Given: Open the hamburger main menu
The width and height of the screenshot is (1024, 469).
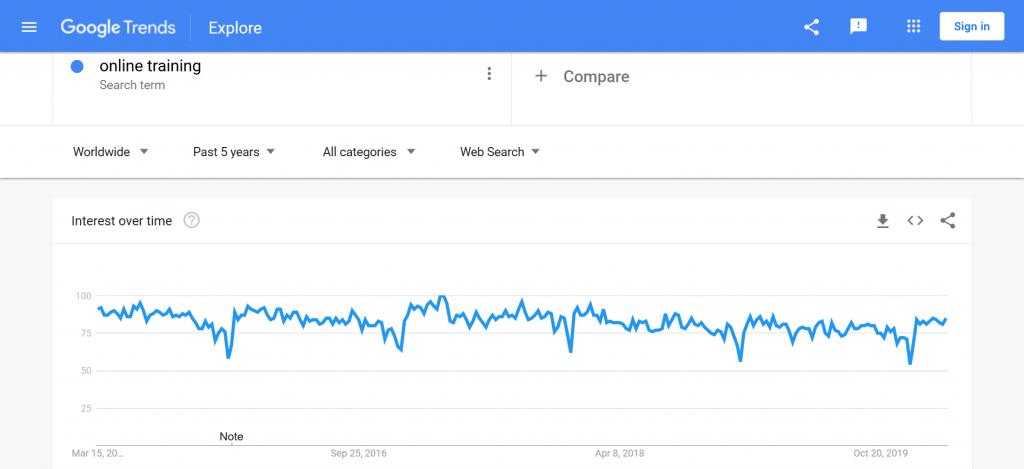Looking at the screenshot, I should pyautogui.click(x=29, y=27).
